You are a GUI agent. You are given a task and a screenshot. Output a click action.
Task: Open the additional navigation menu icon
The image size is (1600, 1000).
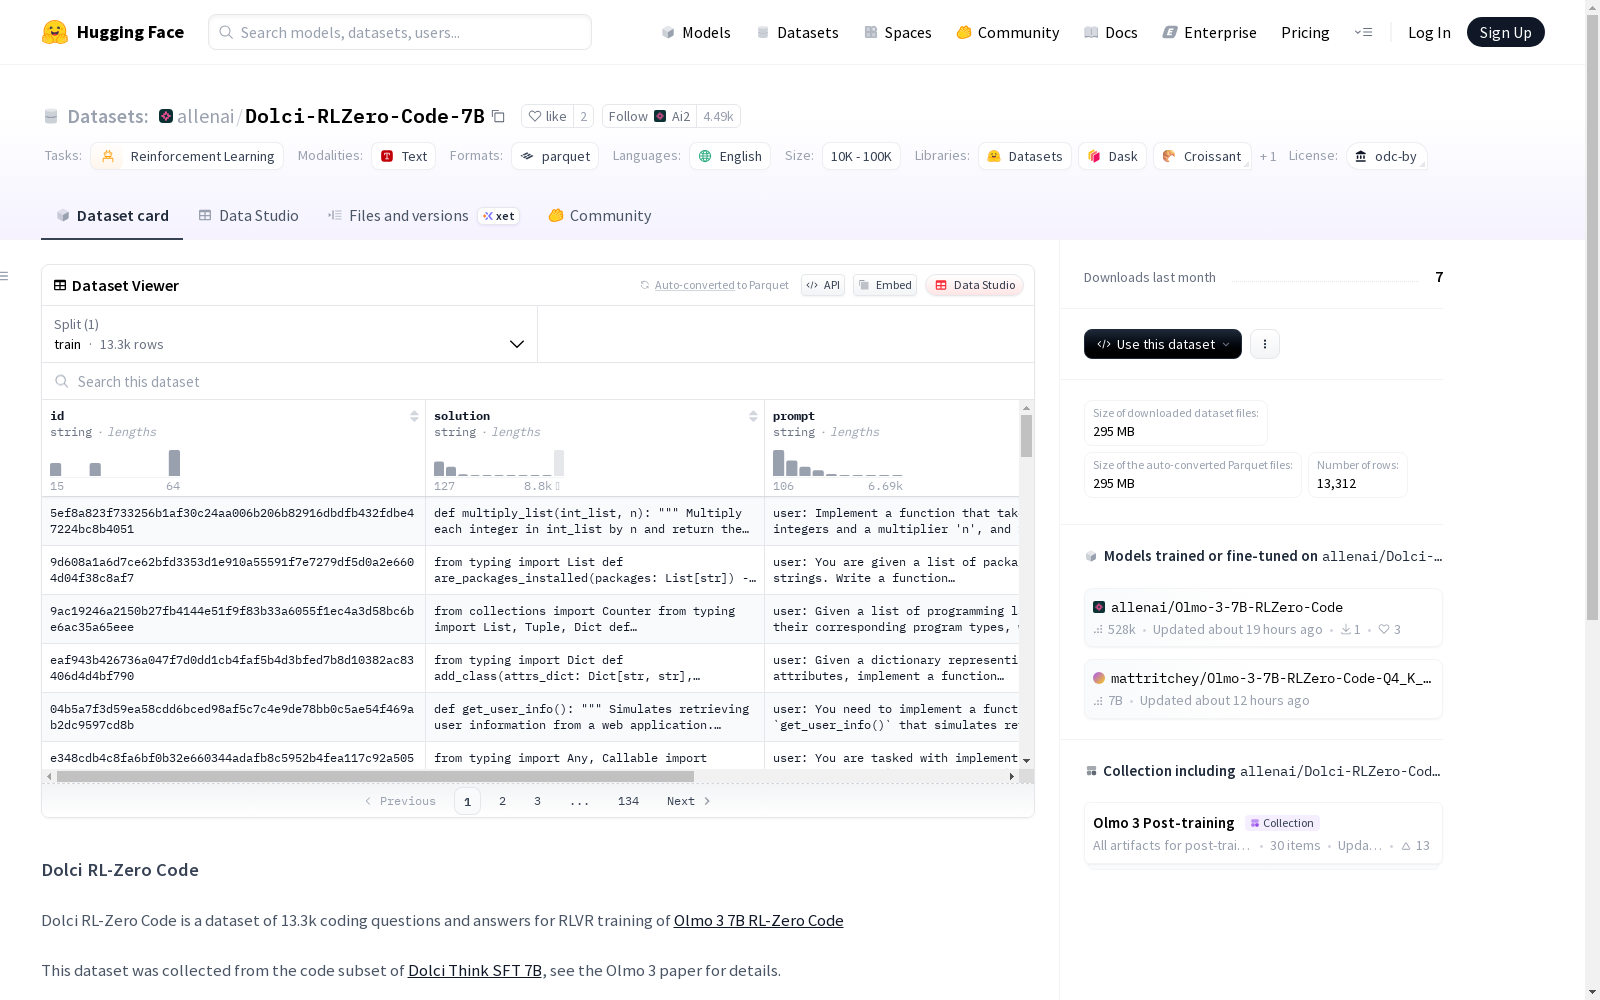click(1363, 32)
